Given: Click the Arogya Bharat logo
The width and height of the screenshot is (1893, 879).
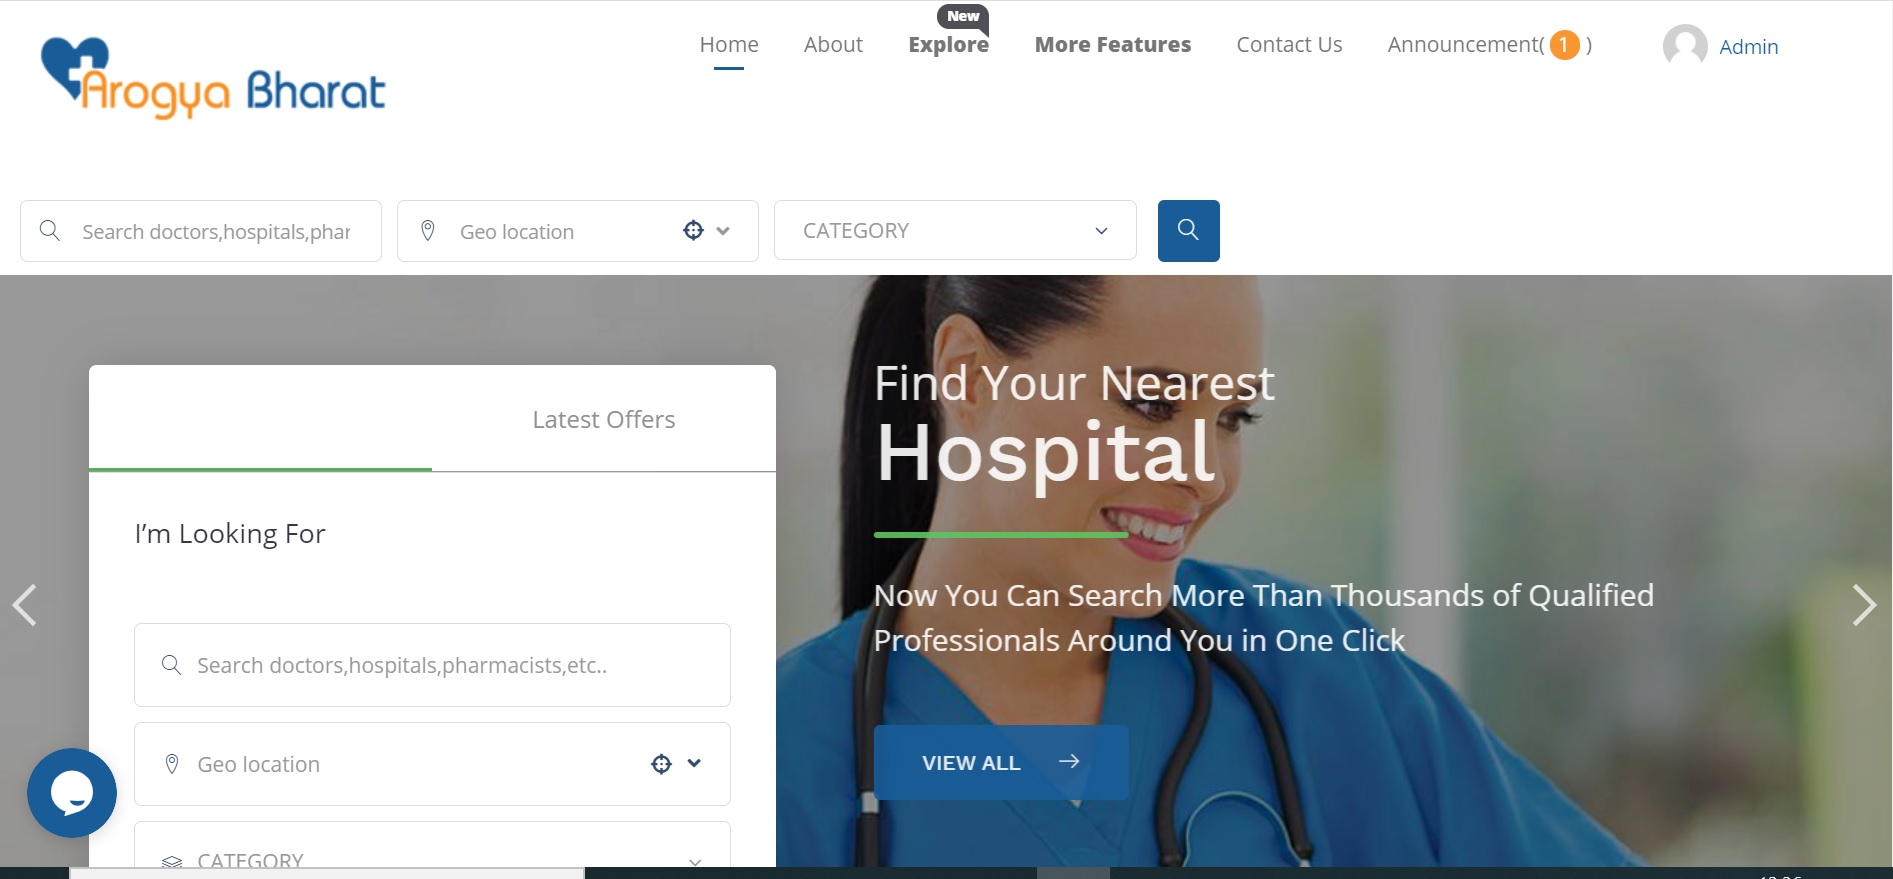Looking at the screenshot, I should pos(213,78).
